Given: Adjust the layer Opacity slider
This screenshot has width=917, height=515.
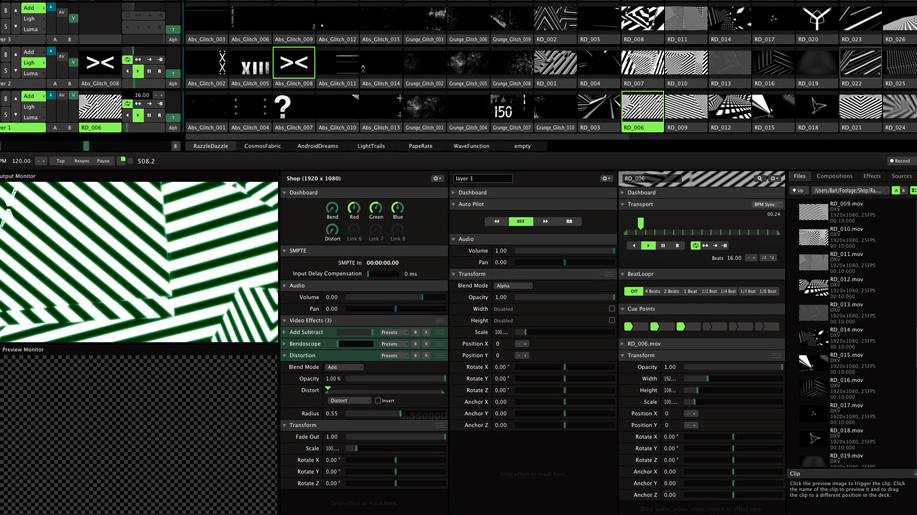Looking at the screenshot, I should [x=564, y=298].
